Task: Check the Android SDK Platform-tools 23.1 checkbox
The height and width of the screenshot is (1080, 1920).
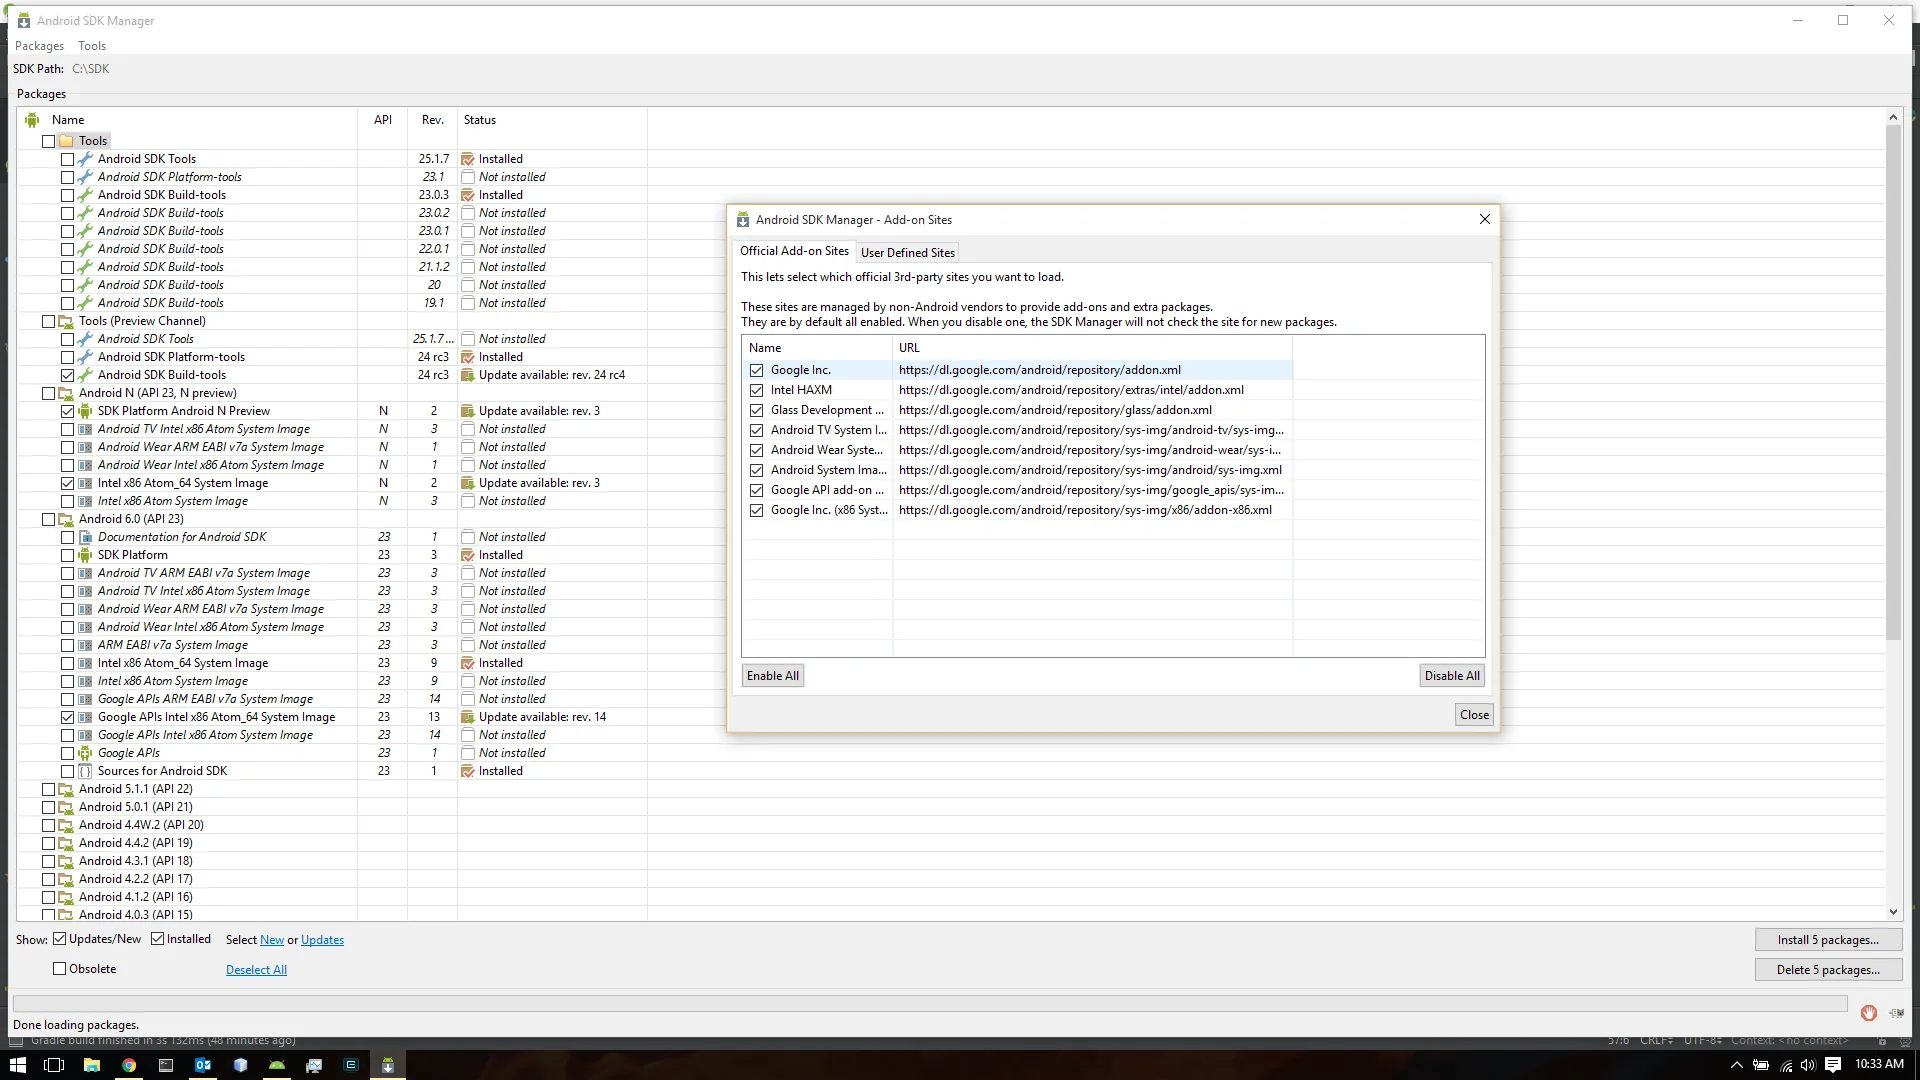Action: point(67,177)
